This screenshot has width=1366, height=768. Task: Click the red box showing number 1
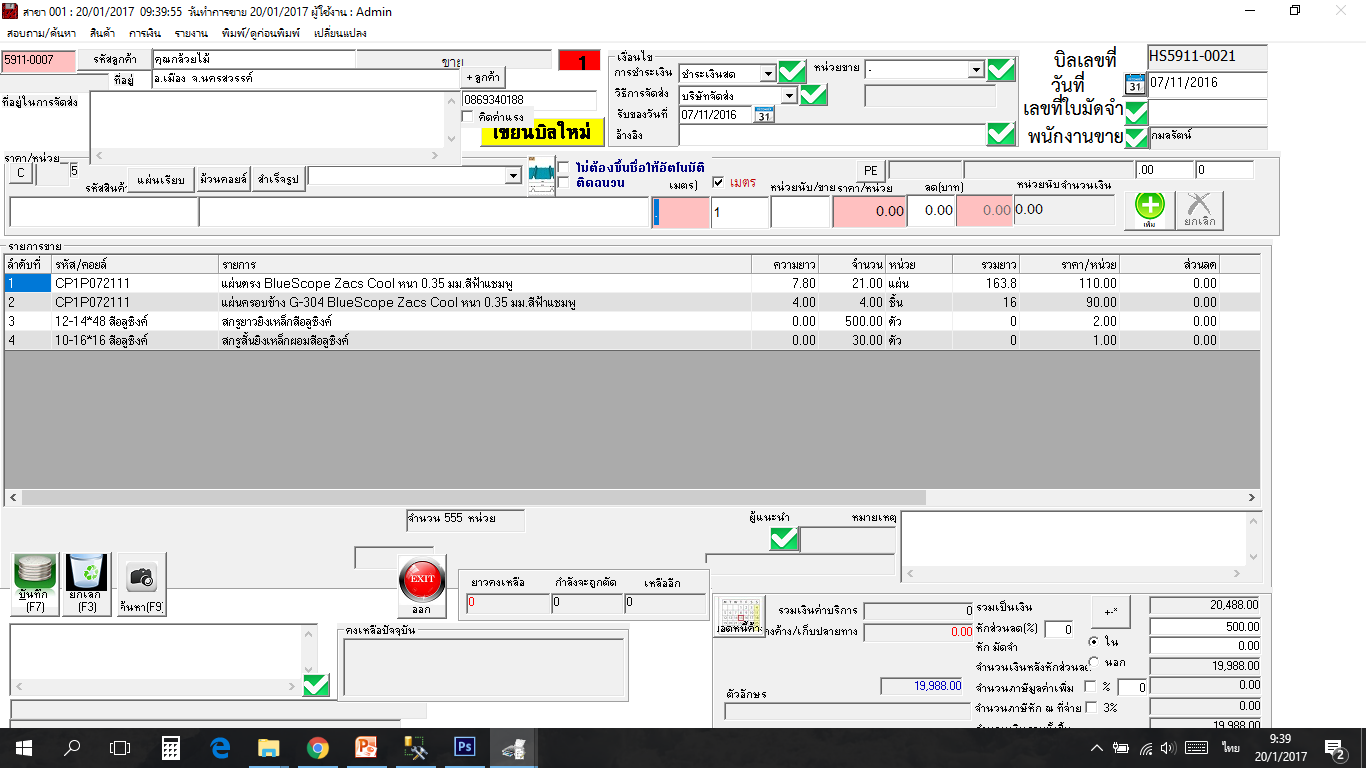(x=580, y=61)
